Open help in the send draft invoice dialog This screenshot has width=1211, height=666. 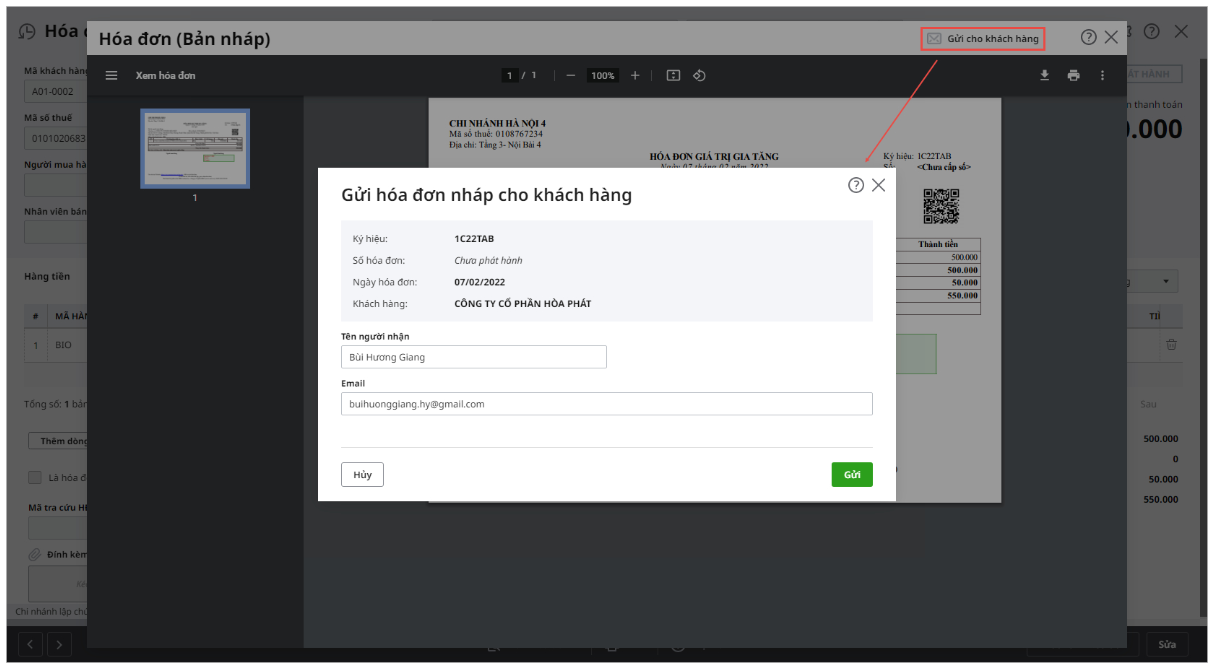pyautogui.click(x=856, y=185)
